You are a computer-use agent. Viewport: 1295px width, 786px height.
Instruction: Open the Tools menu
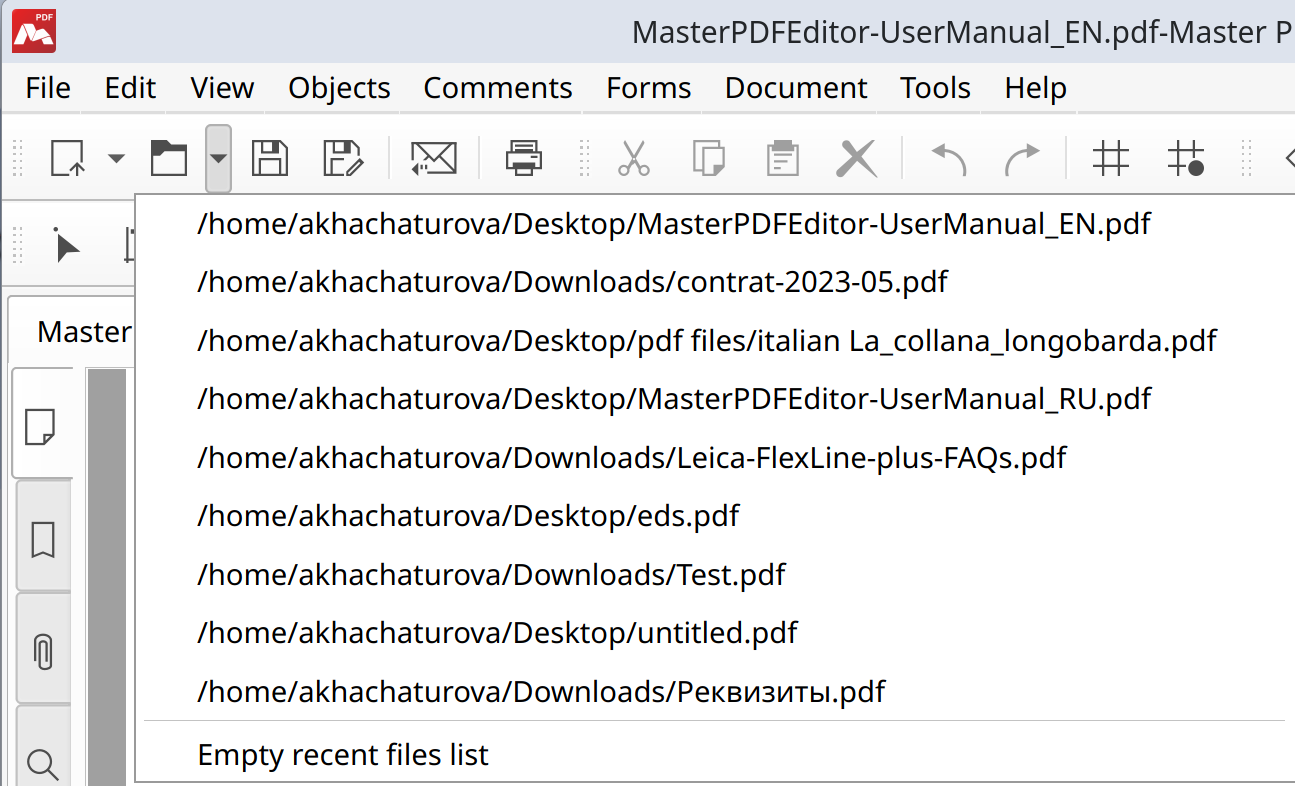935,88
